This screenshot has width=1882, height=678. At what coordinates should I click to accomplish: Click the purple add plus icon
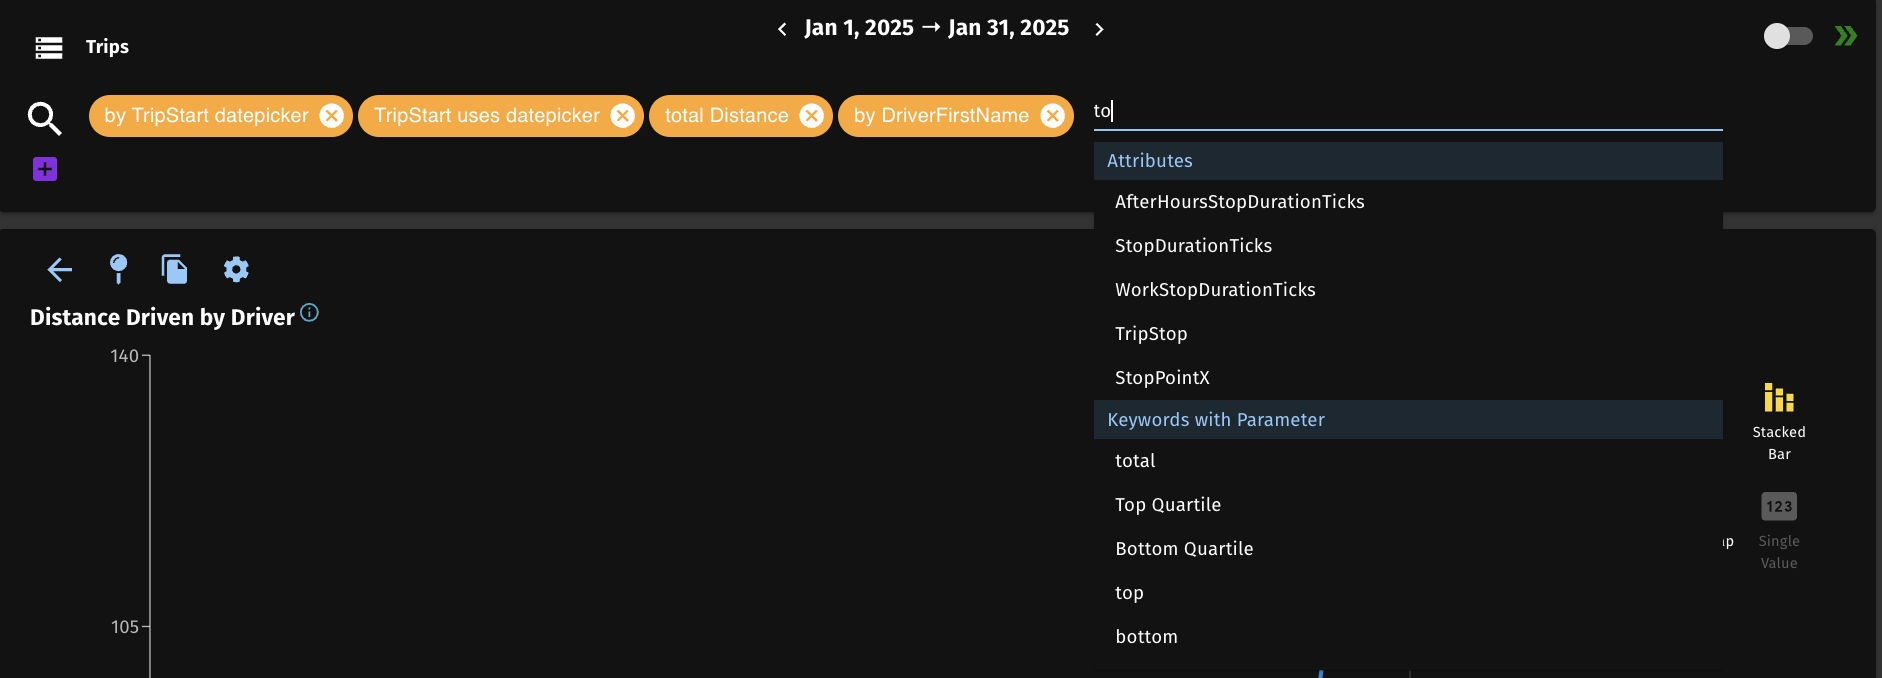(x=45, y=169)
